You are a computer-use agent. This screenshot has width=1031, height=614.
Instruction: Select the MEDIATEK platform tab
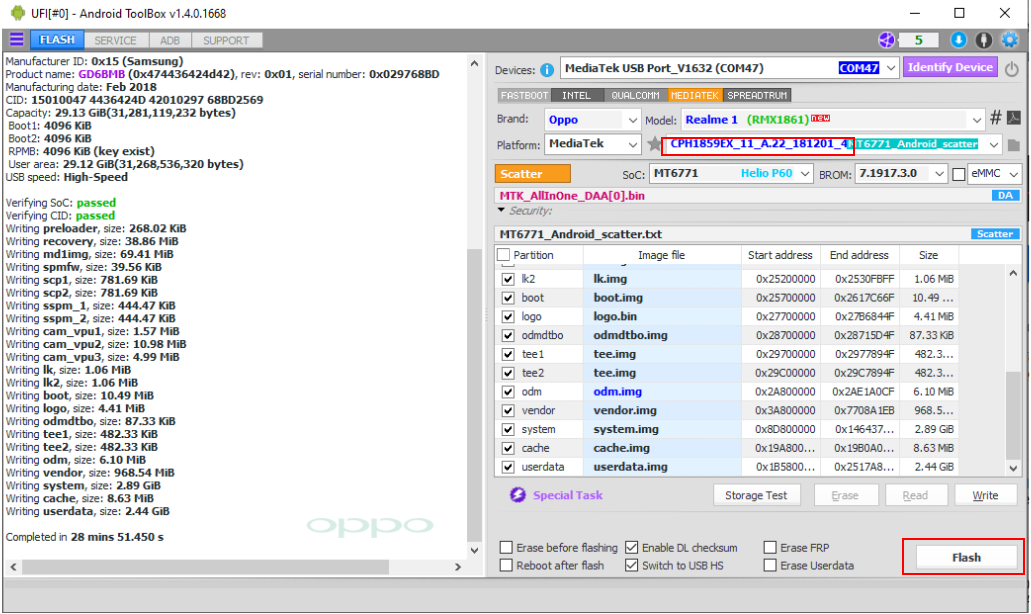coord(694,95)
